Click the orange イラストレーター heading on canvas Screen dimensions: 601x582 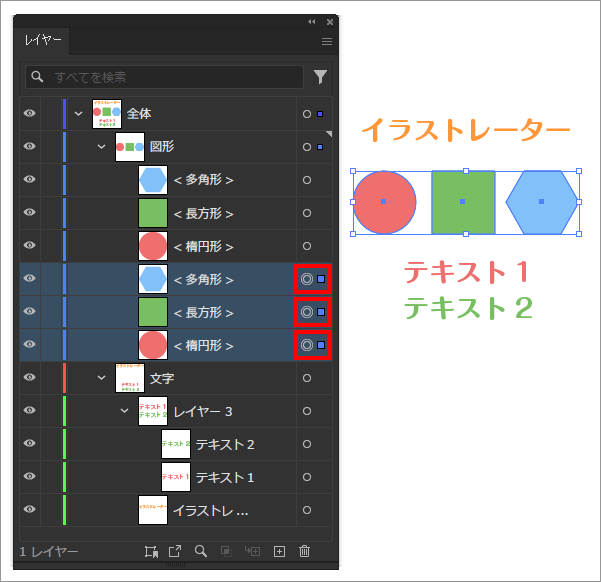tap(466, 130)
